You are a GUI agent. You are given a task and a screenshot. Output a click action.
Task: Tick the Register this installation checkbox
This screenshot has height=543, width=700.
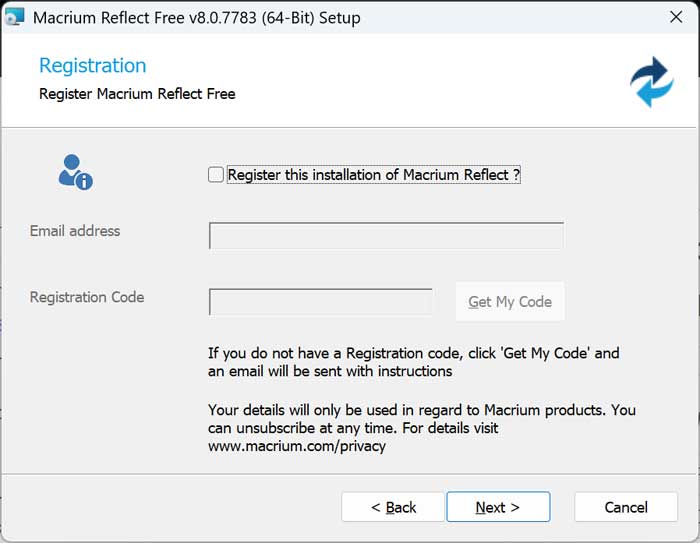(x=216, y=175)
